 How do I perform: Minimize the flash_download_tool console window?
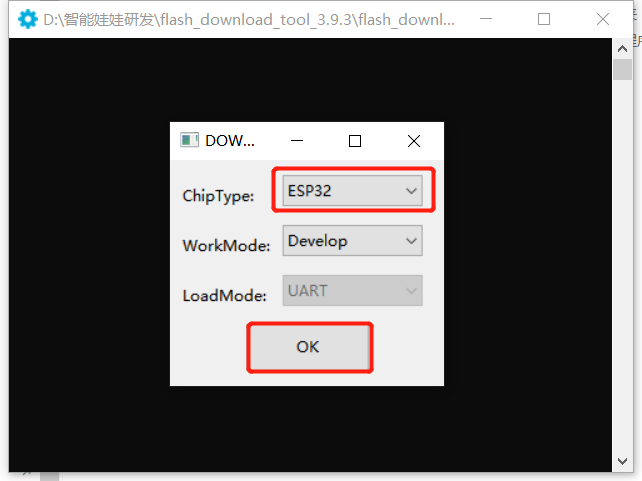(x=486, y=19)
